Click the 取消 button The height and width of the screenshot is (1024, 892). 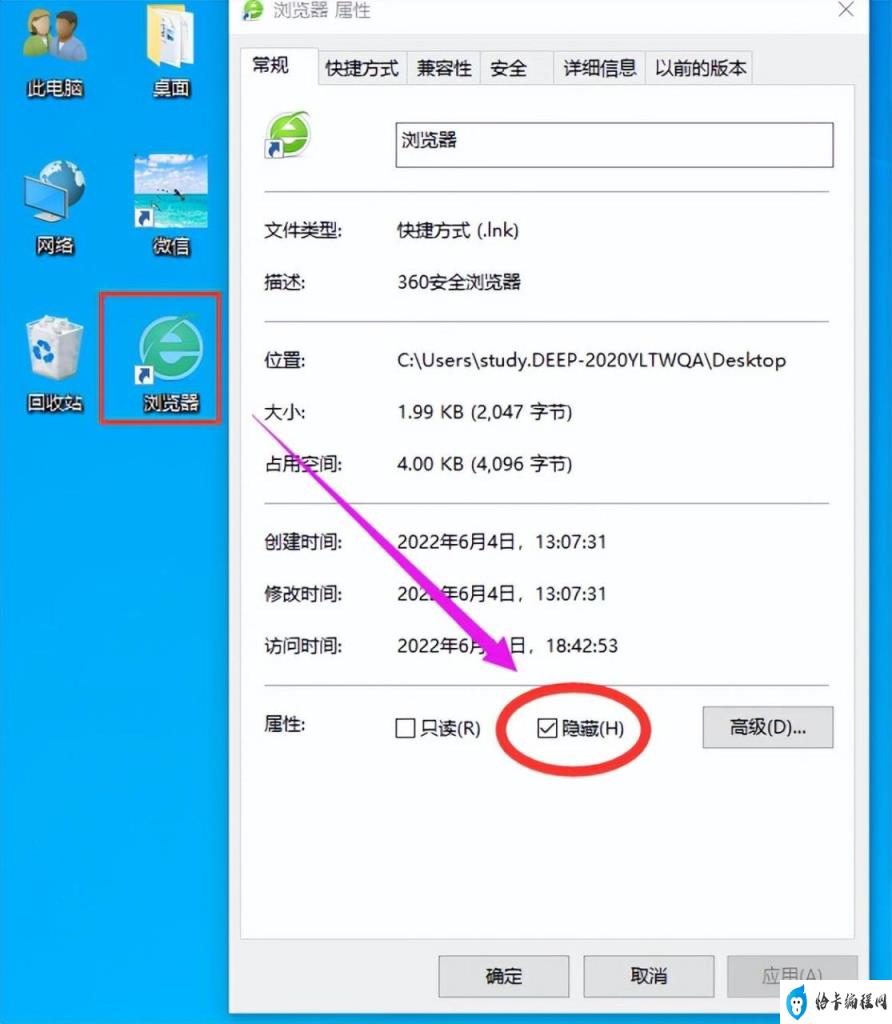648,976
